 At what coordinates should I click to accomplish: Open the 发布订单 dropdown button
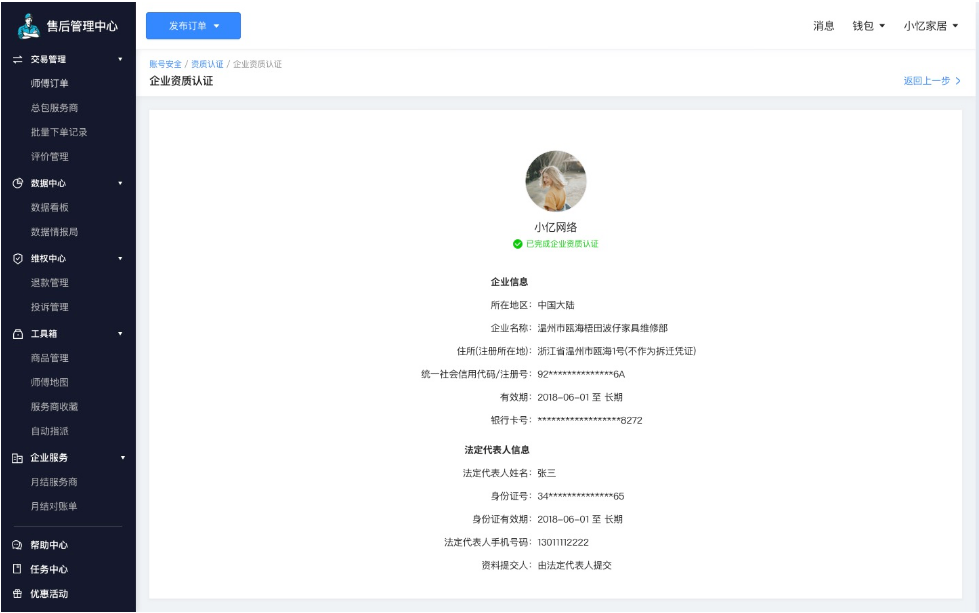pyautogui.click(x=194, y=26)
